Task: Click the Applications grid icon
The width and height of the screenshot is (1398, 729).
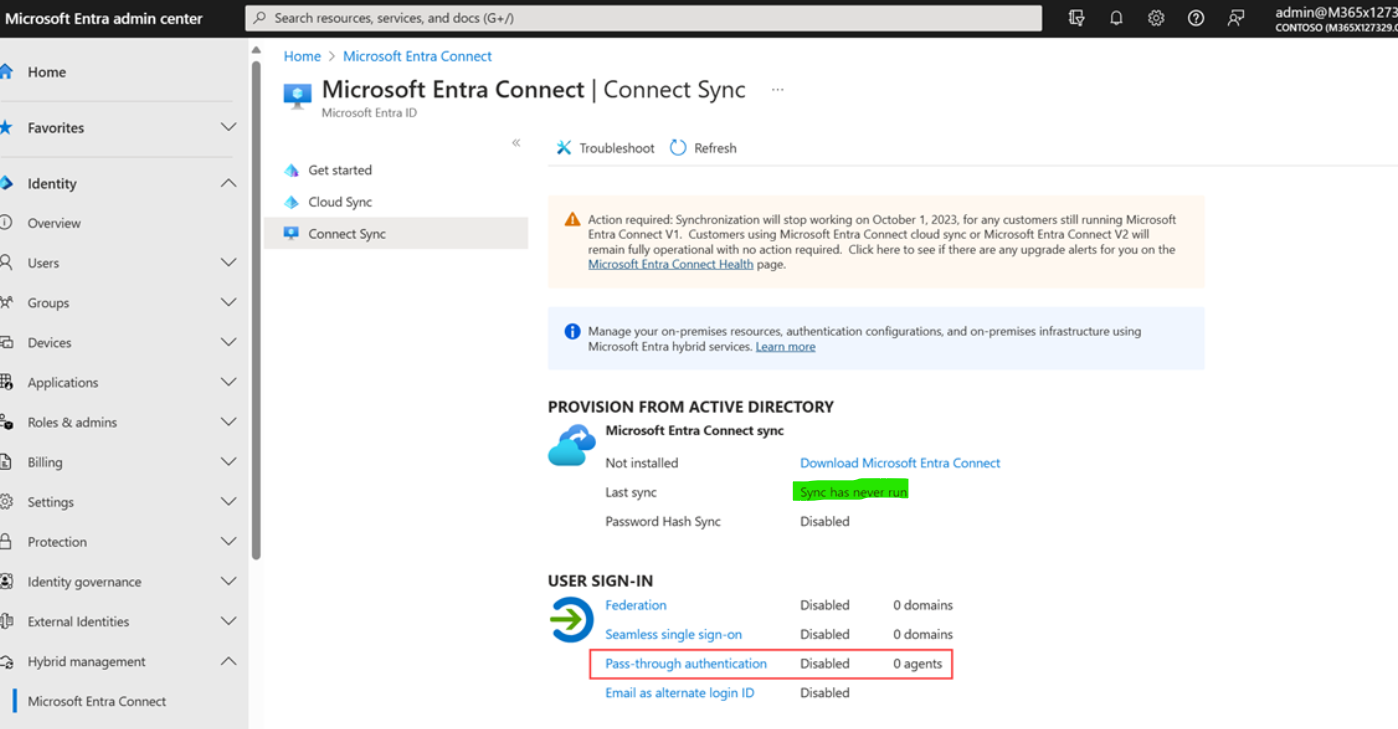Action: [x=6, y=382]
